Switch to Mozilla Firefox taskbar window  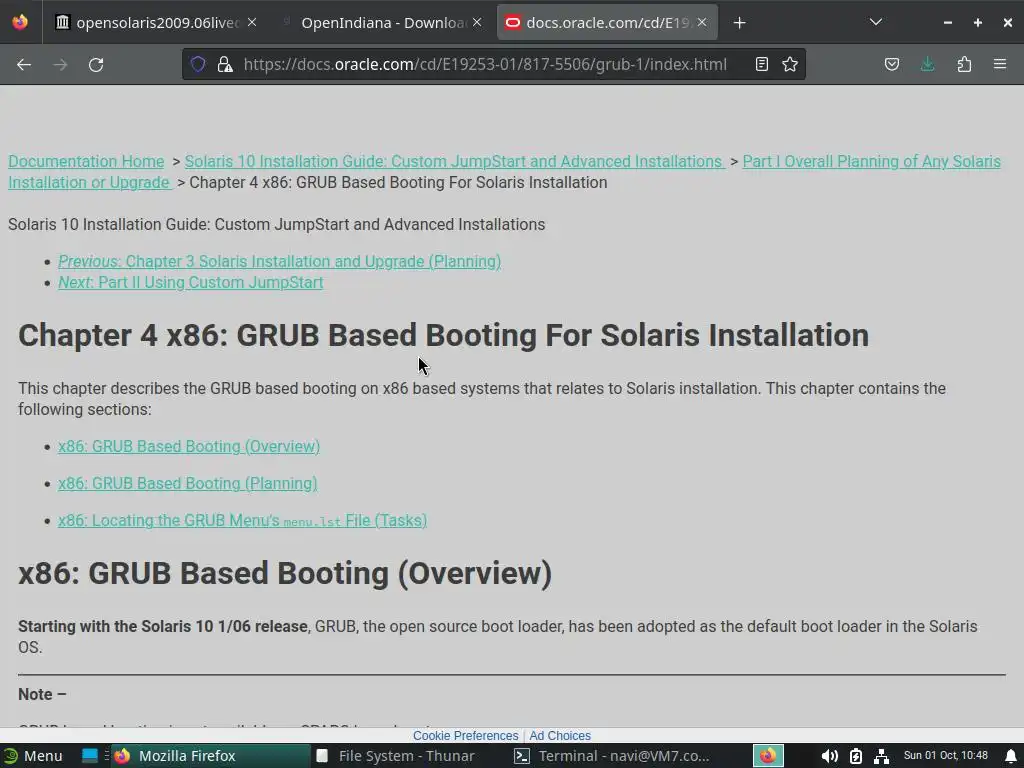[210, 756]
